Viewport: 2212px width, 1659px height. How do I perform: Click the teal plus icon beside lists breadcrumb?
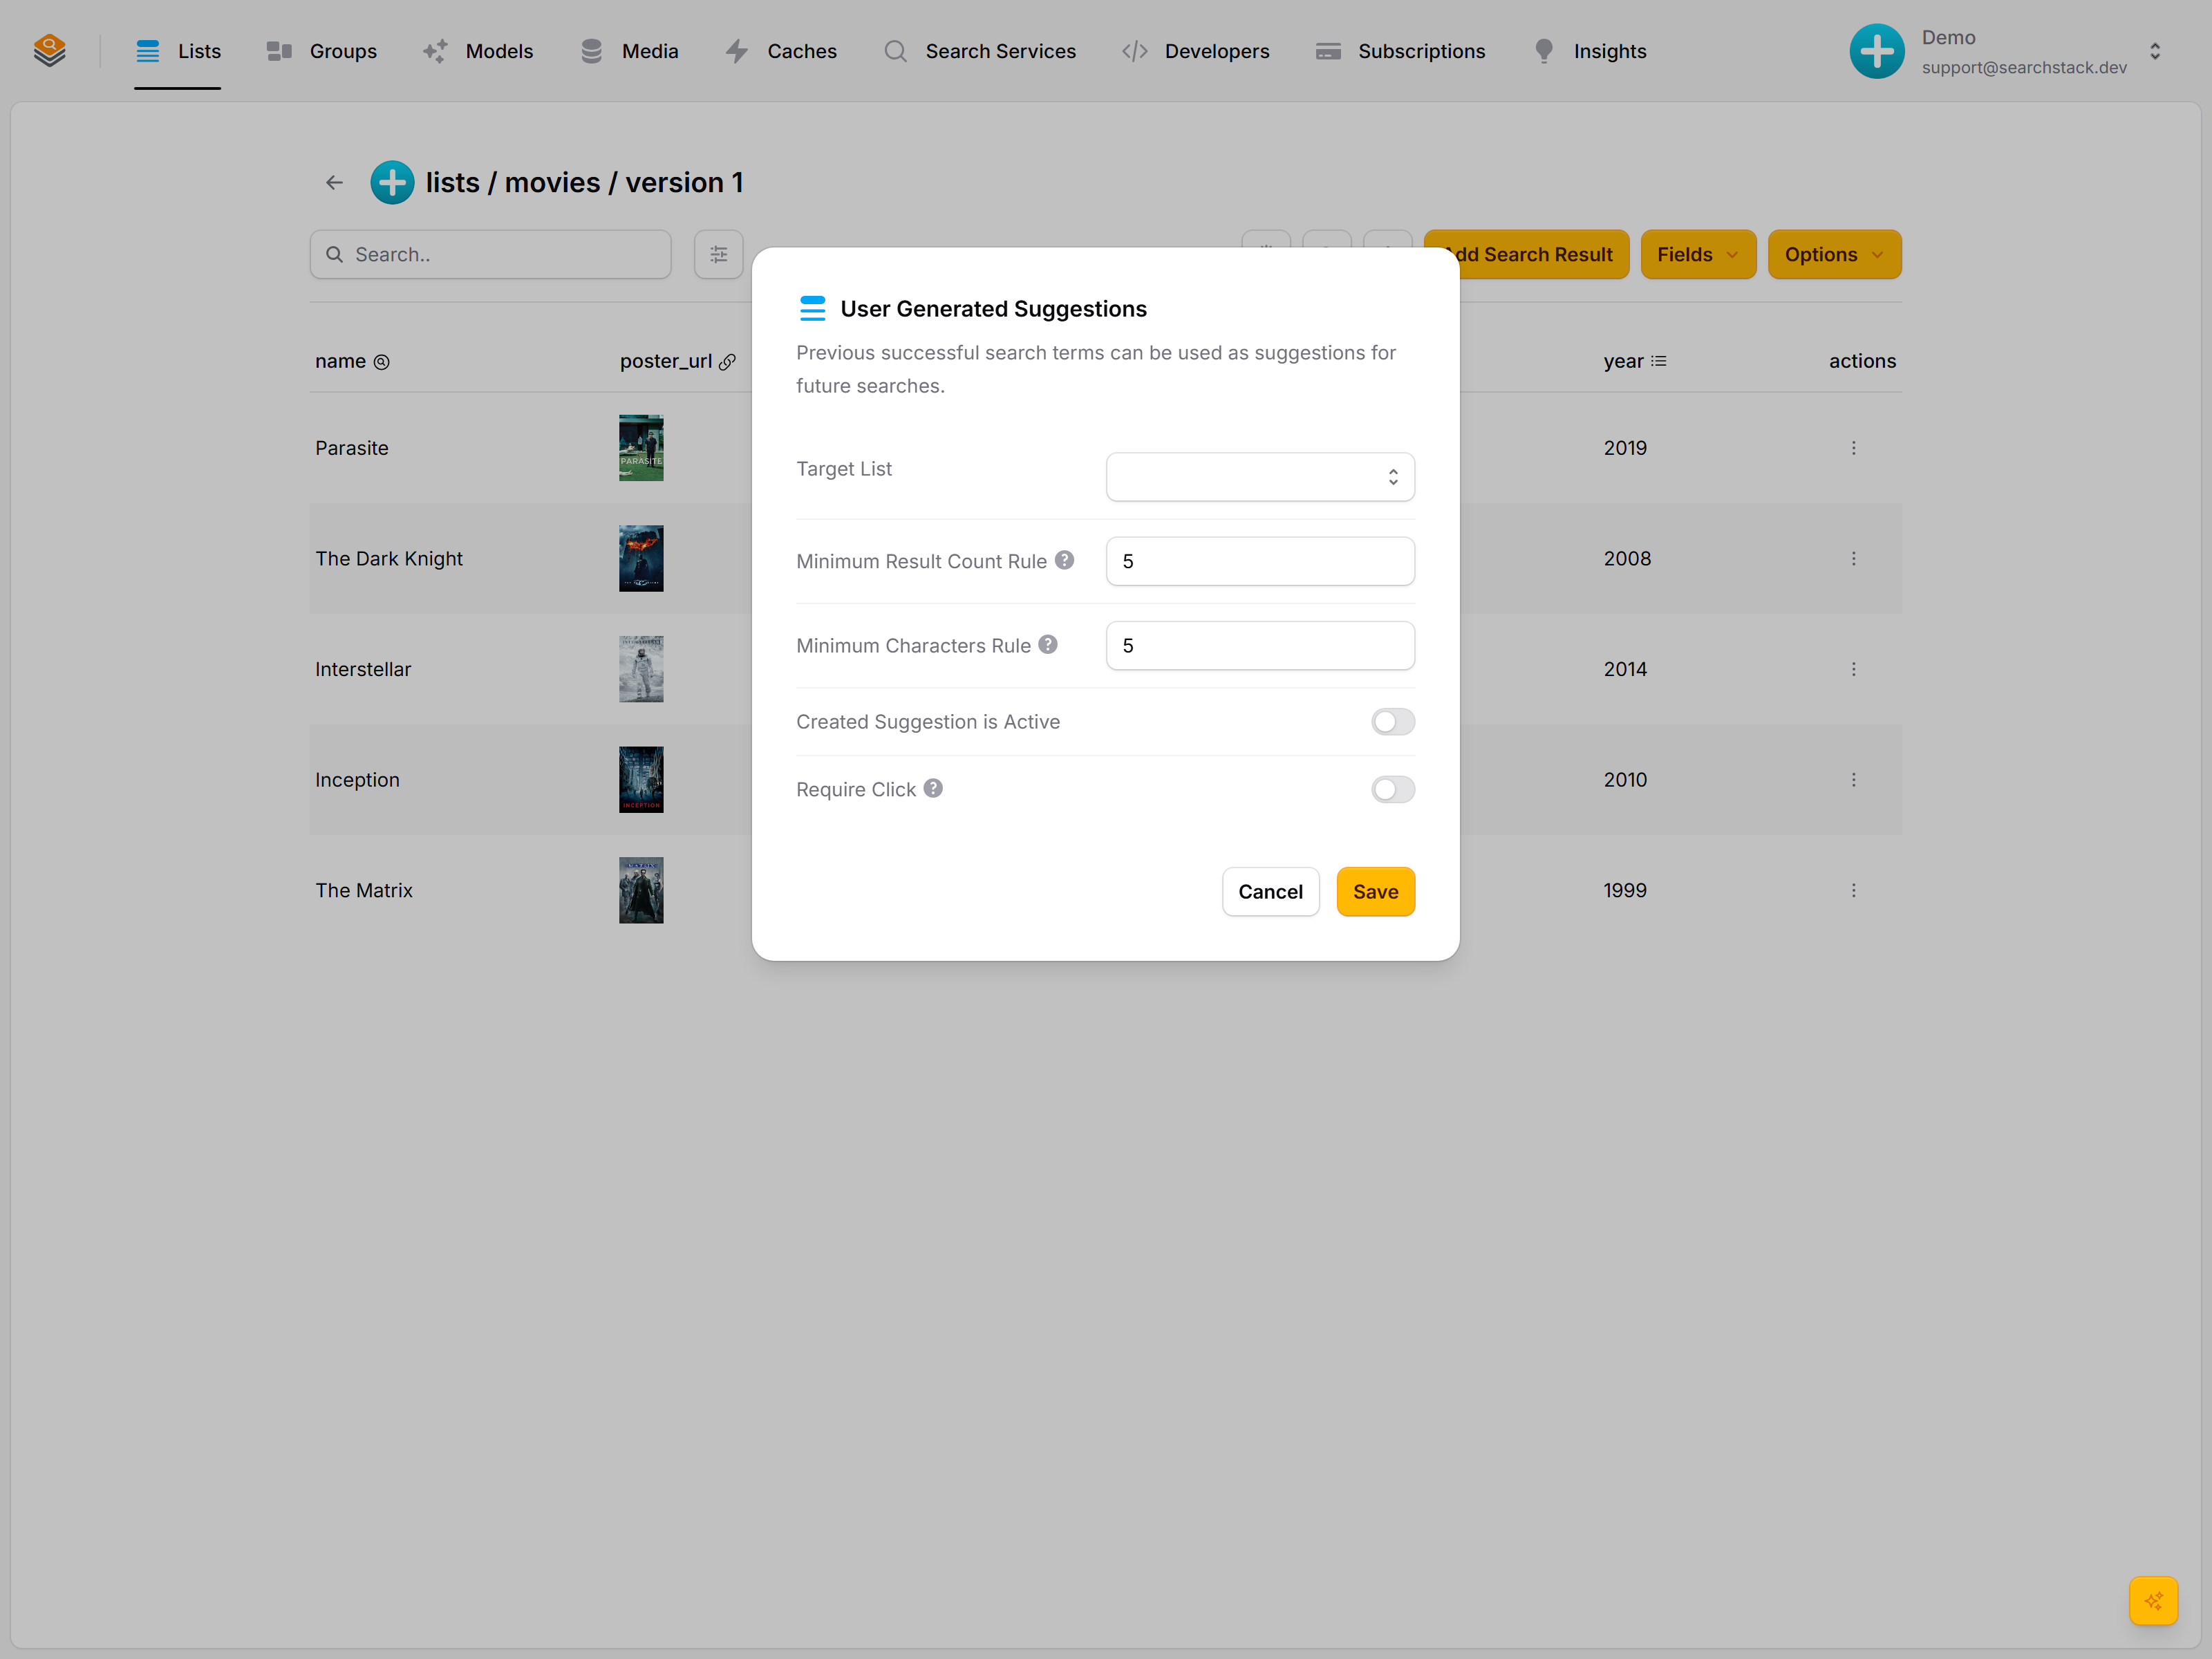click(392, 182)
